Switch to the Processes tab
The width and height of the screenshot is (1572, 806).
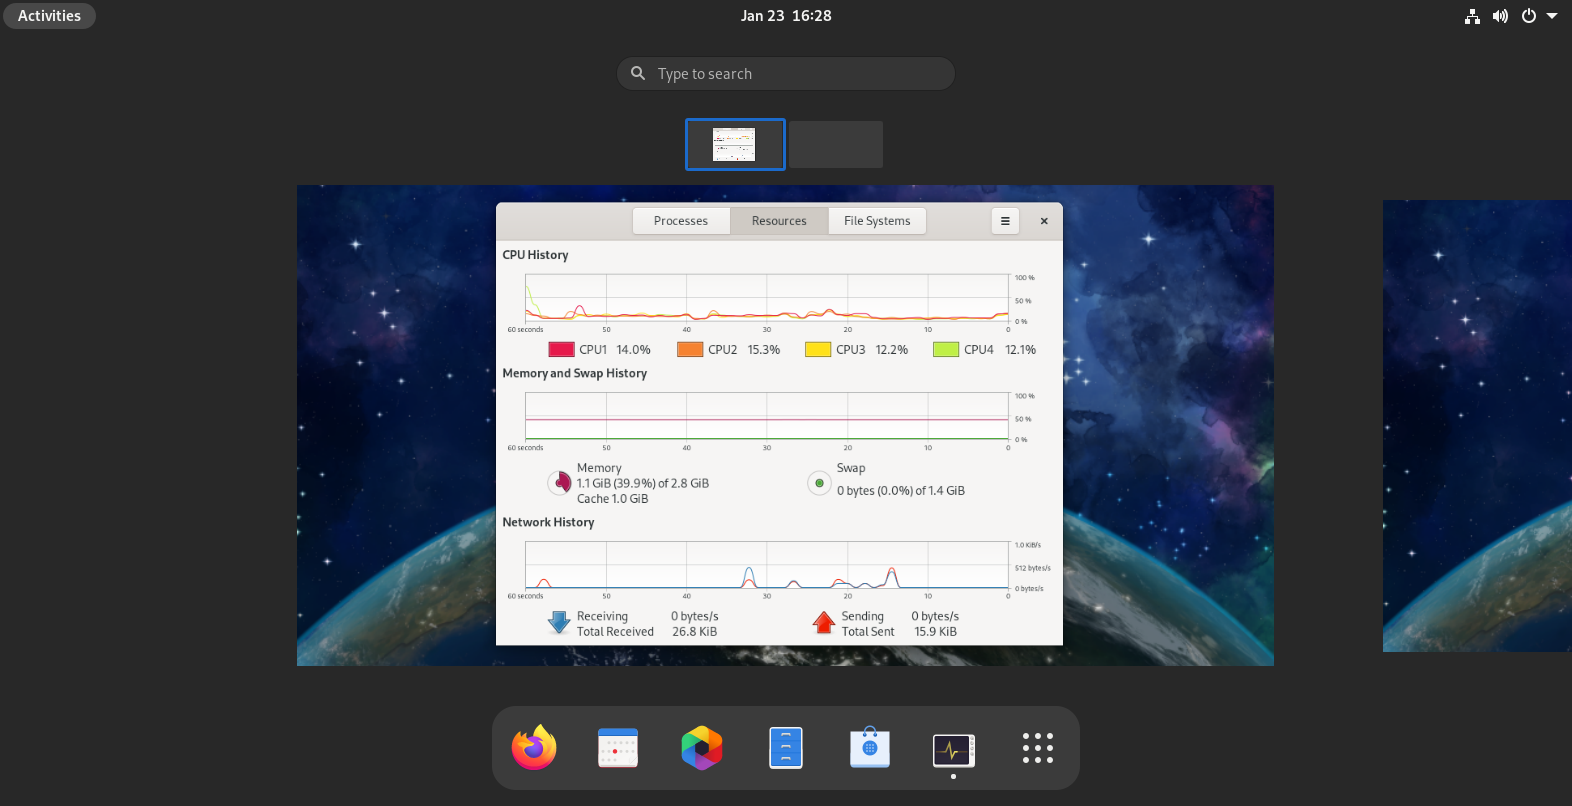(x=681, y=221)
